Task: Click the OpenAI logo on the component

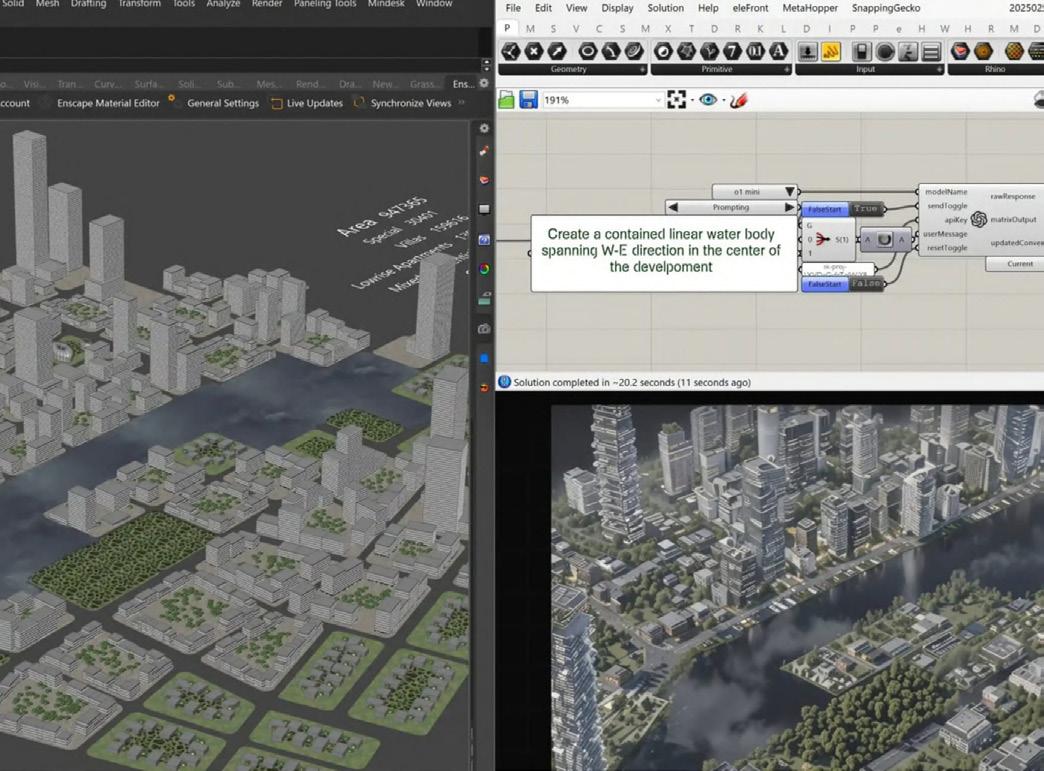Action: click(979, 220)
